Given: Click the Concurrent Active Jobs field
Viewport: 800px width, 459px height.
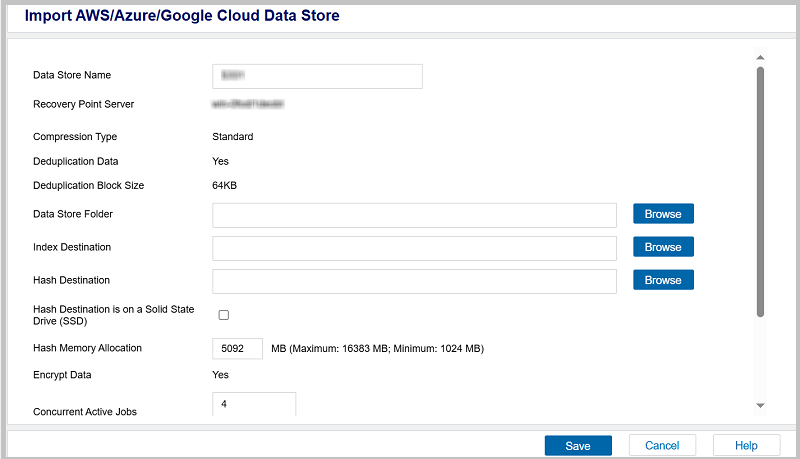Looking at the screenshot, I should point(254,404).
